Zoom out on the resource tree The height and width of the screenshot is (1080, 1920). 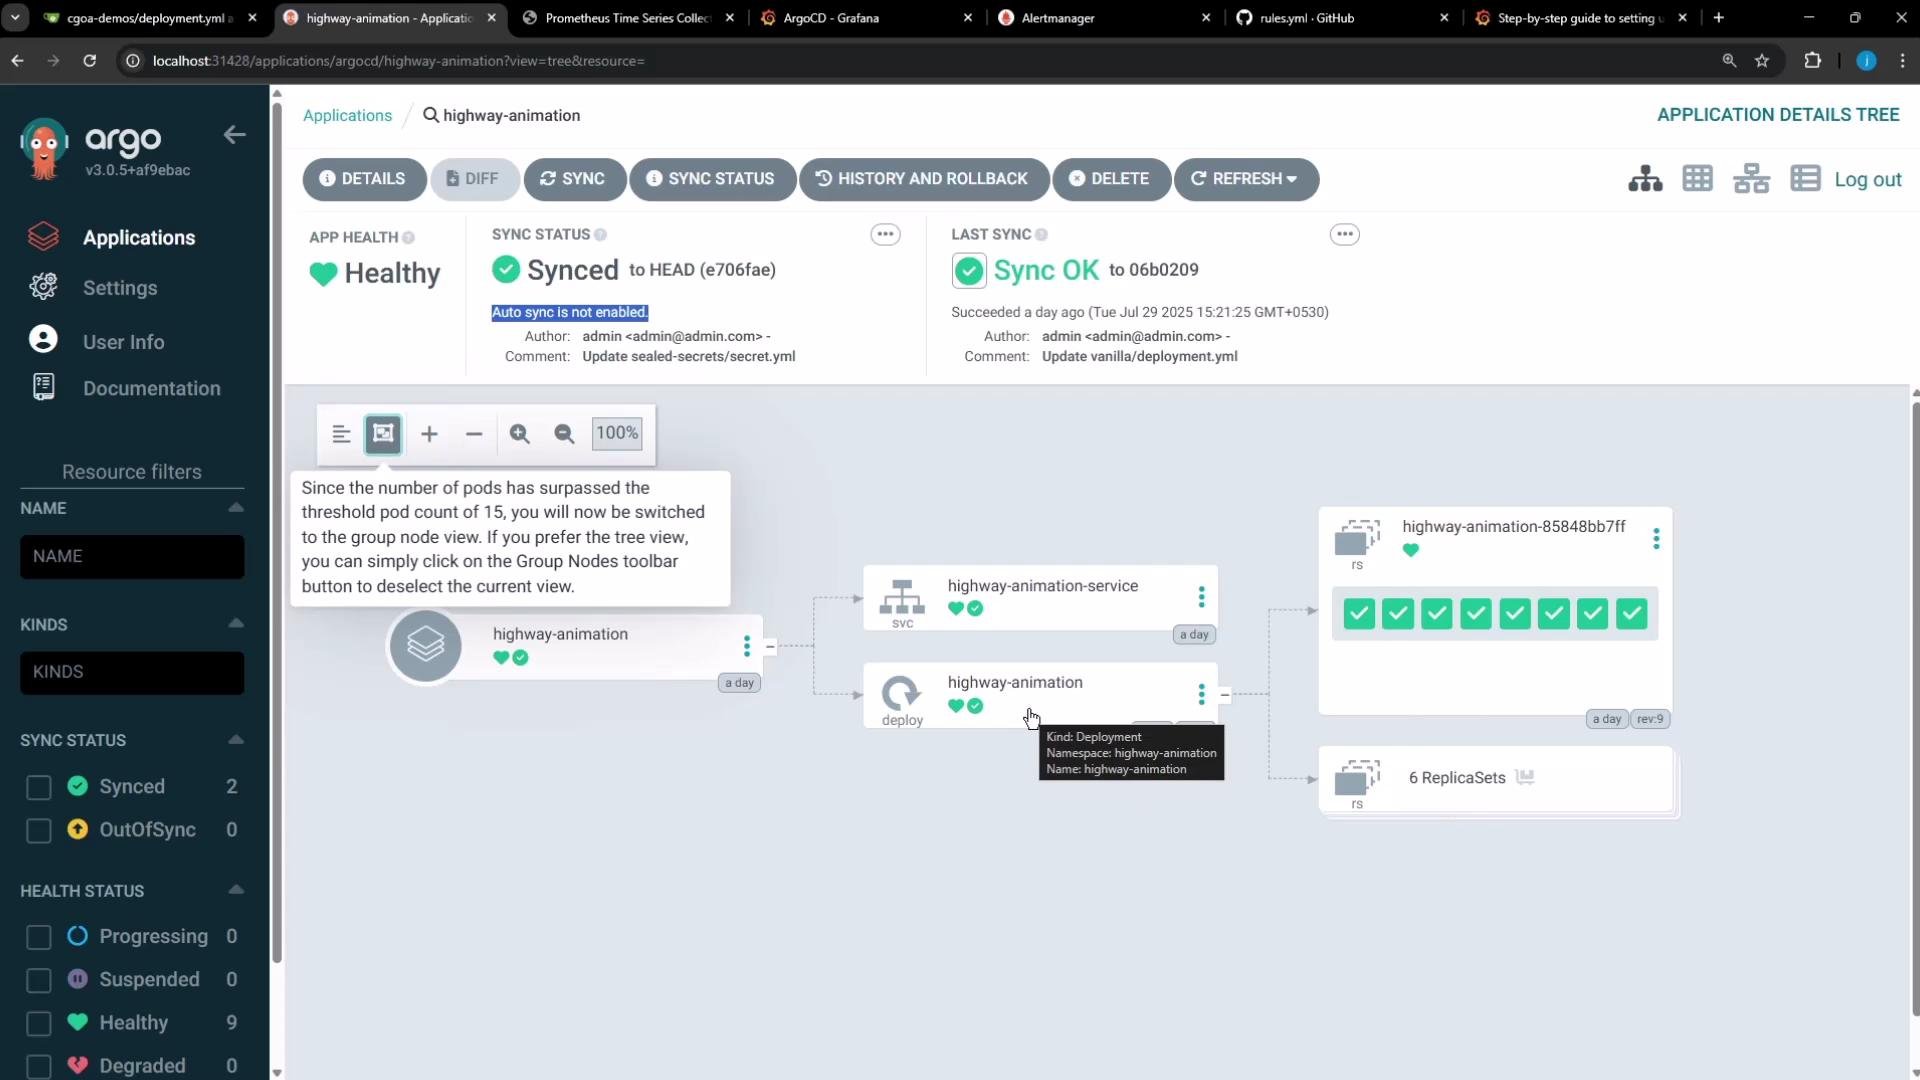[564, 434]
